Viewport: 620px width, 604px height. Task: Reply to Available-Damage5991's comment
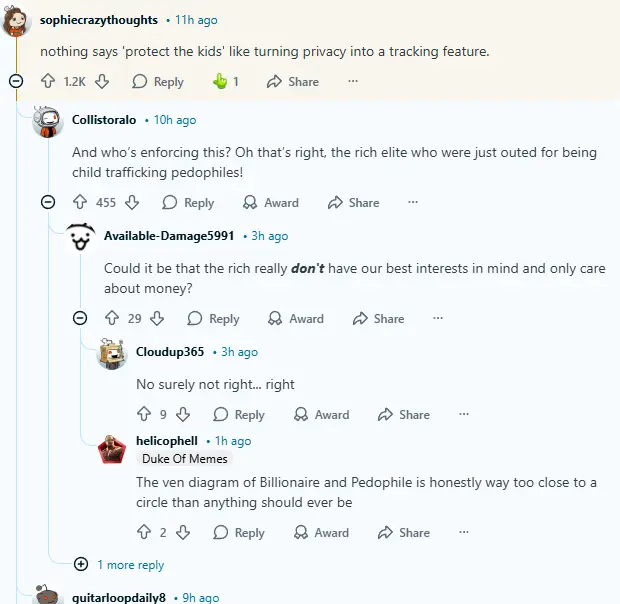pyautogui.click(x=213, y=318)
